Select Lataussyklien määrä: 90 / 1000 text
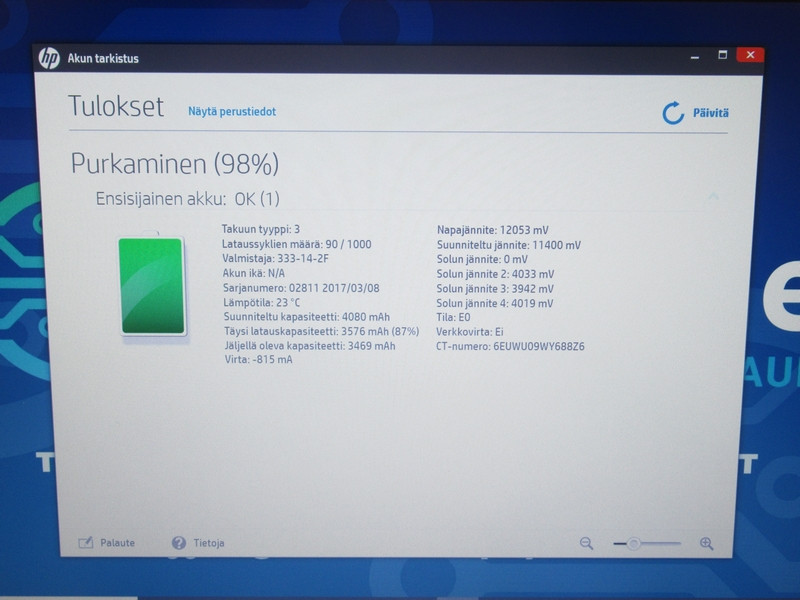The width and height of the screenshot is (800, 600). (296, 244)
